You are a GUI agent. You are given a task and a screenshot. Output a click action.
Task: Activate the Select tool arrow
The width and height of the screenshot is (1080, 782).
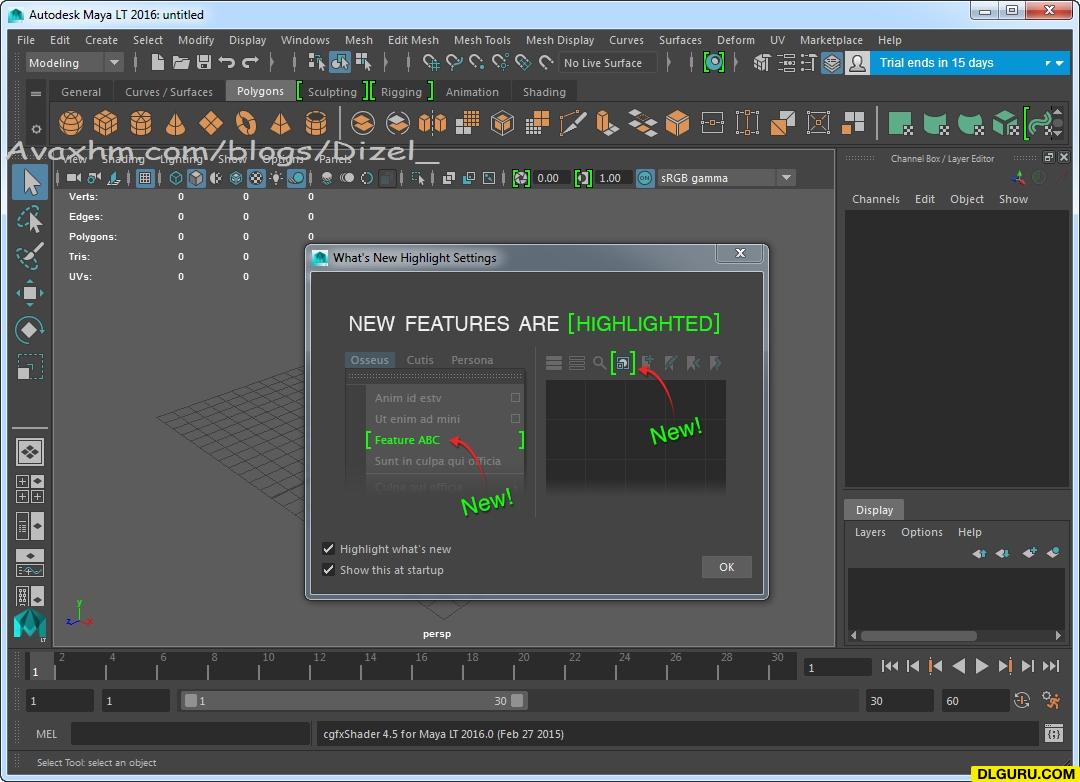click(30, 183)
